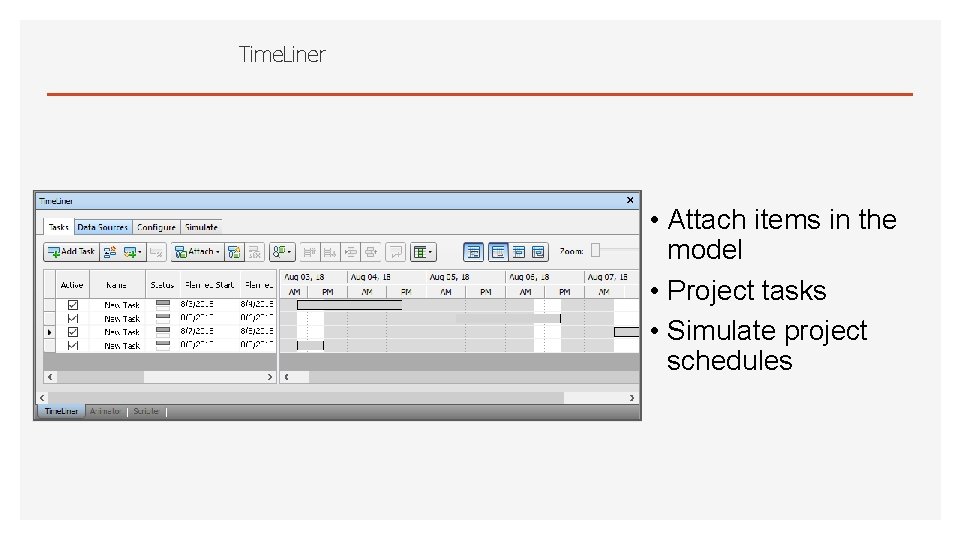Click TimeLiner panel bottom scroll-left arrow
Image resolution: width=960 pixels, height=540 pixels.
42,398
